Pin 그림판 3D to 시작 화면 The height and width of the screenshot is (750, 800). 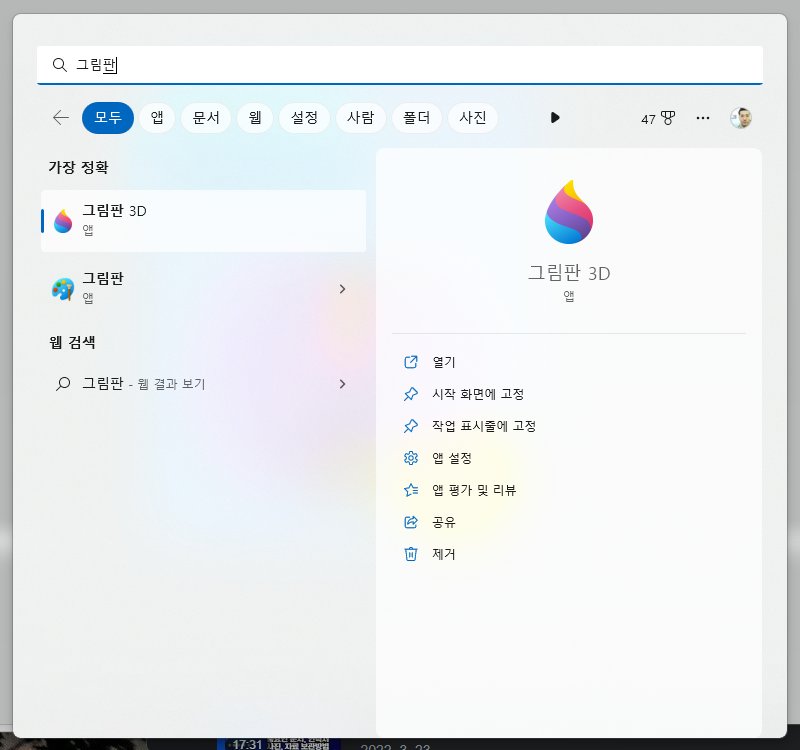pyautogui.click(x=410, y=394)
